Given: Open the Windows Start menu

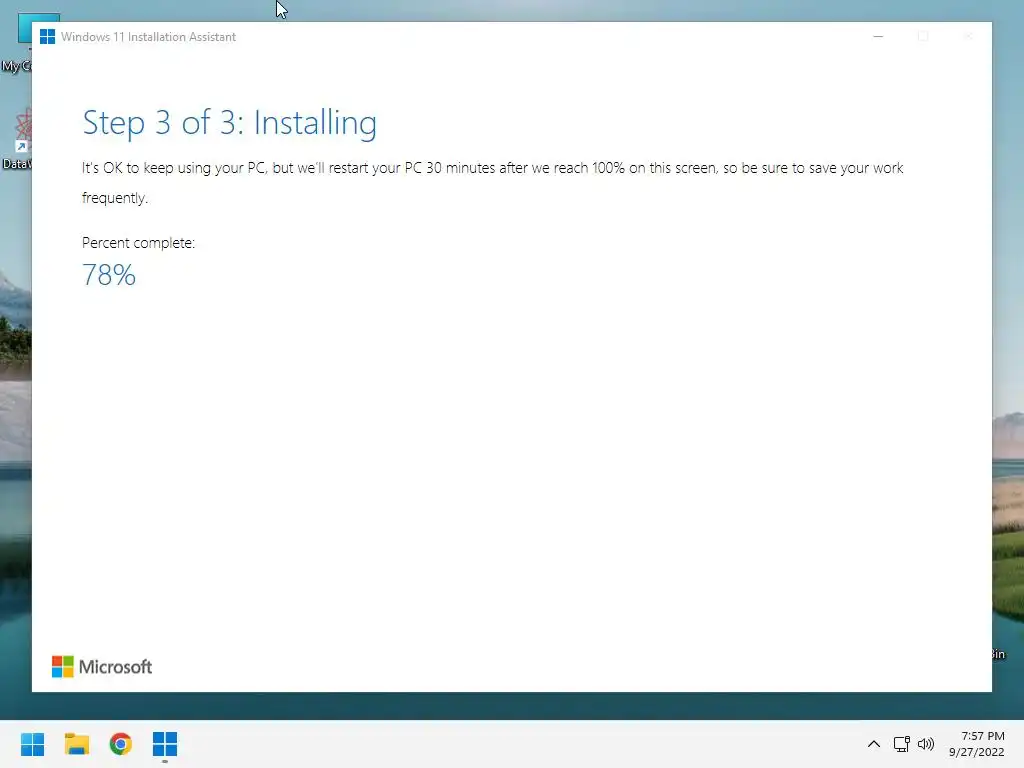Looking at the screenshot, I should point(33,744).
